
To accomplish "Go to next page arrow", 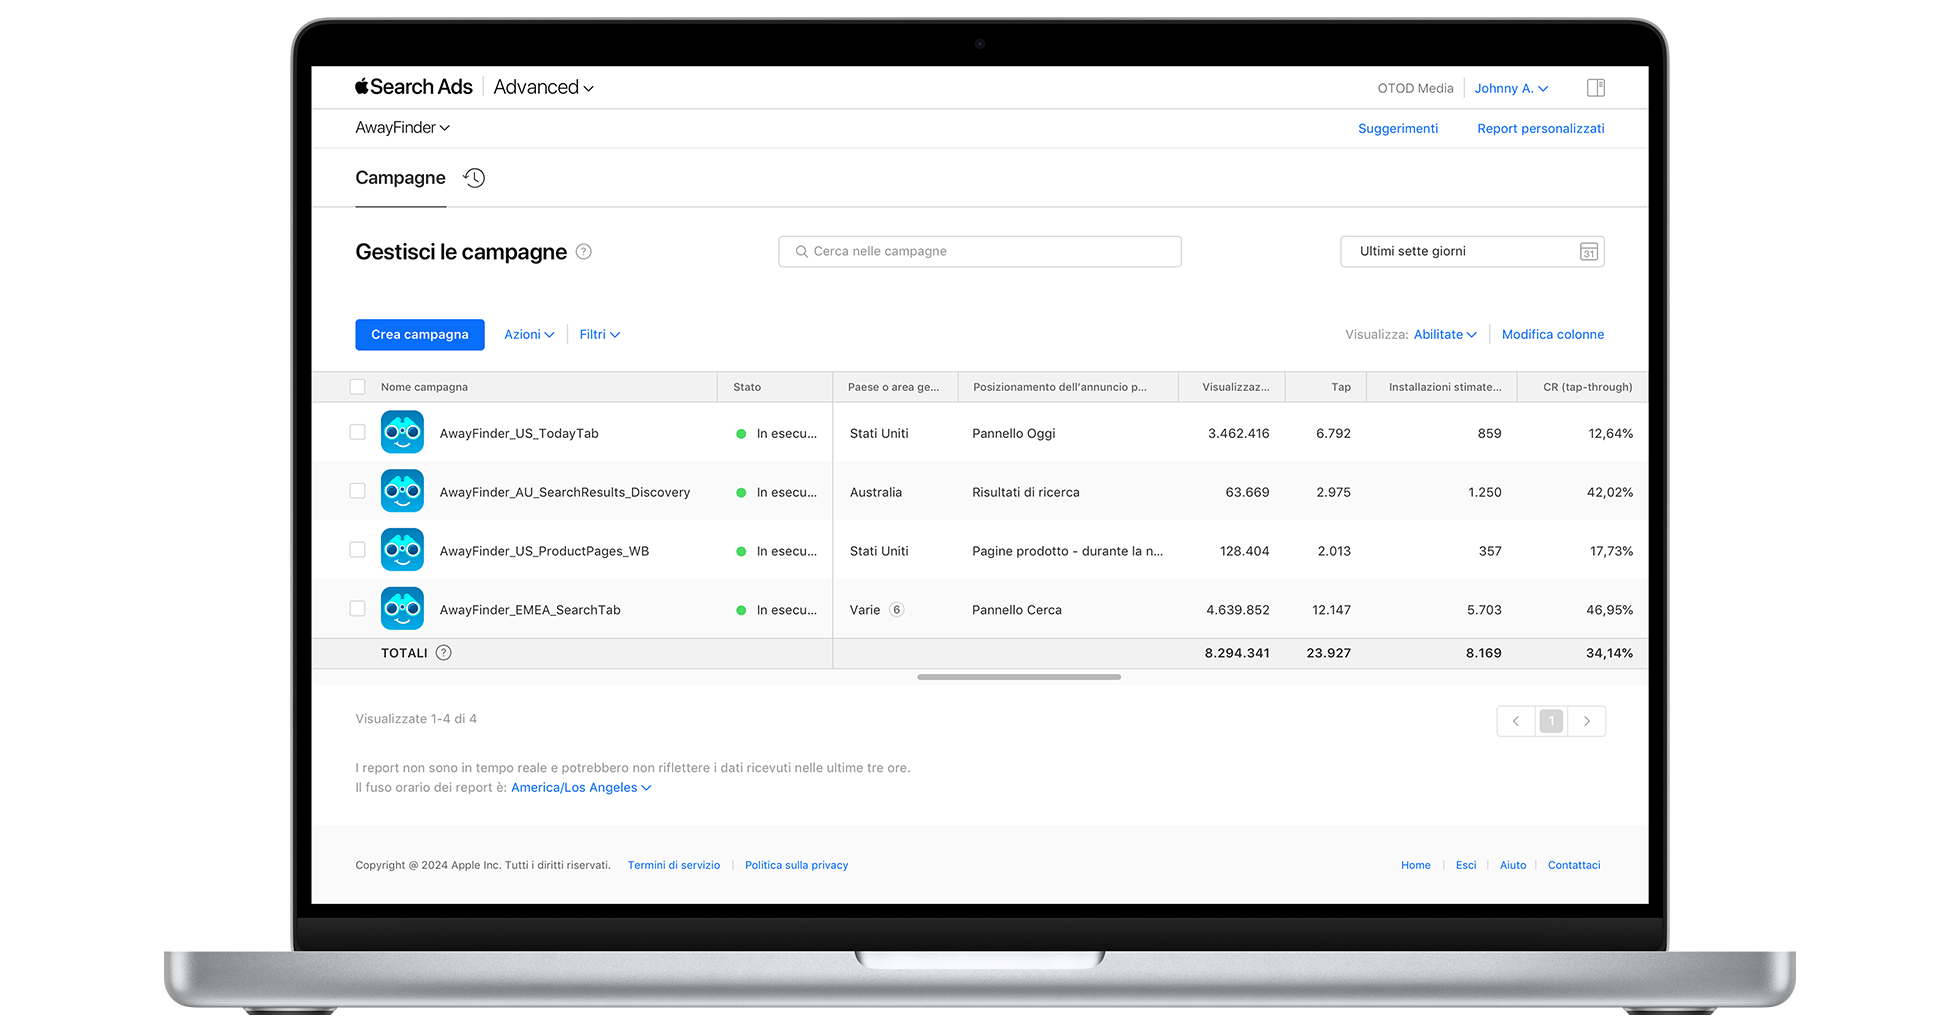I will pyautogui.click(x=1587, y=721).
